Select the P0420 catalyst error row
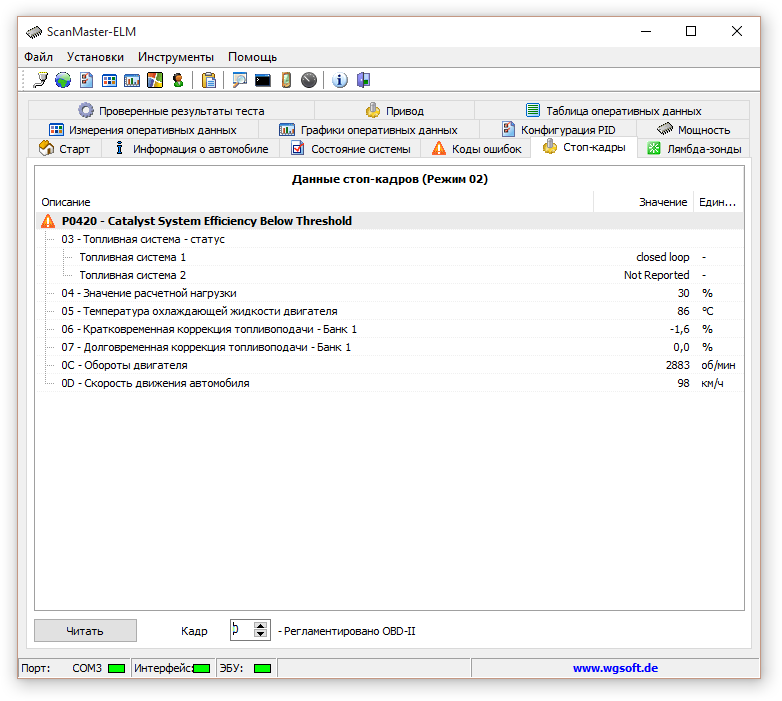 tap(206, 221)
